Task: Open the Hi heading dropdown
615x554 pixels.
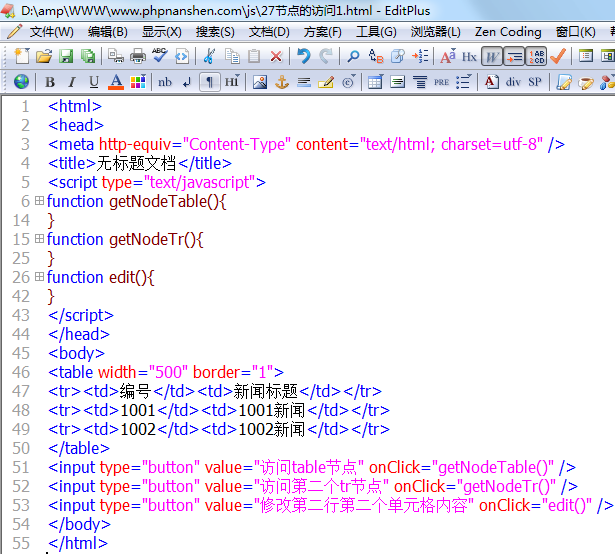Action: (232, 82)
